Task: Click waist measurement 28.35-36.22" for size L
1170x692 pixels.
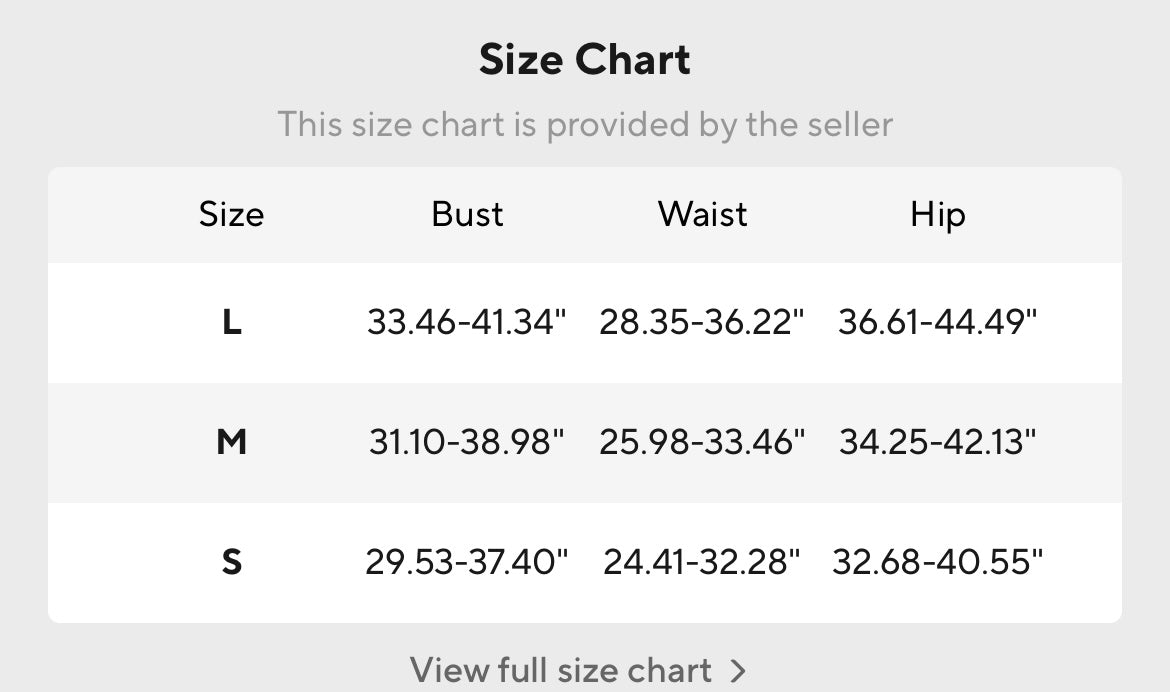Action: click(x=702, y=322)
